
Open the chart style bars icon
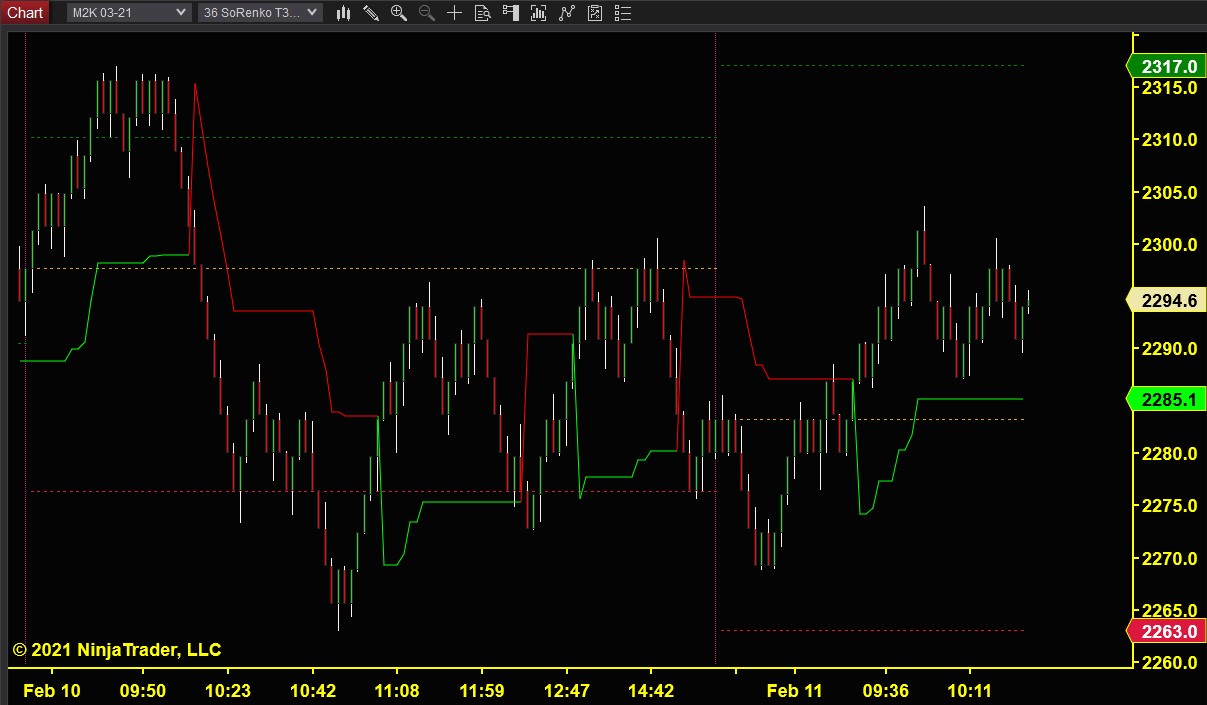pos(343,12)
